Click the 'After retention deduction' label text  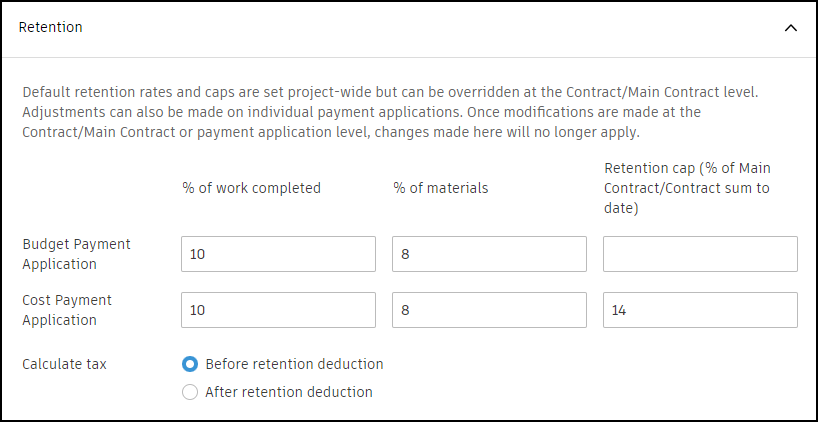pos(288,392)
